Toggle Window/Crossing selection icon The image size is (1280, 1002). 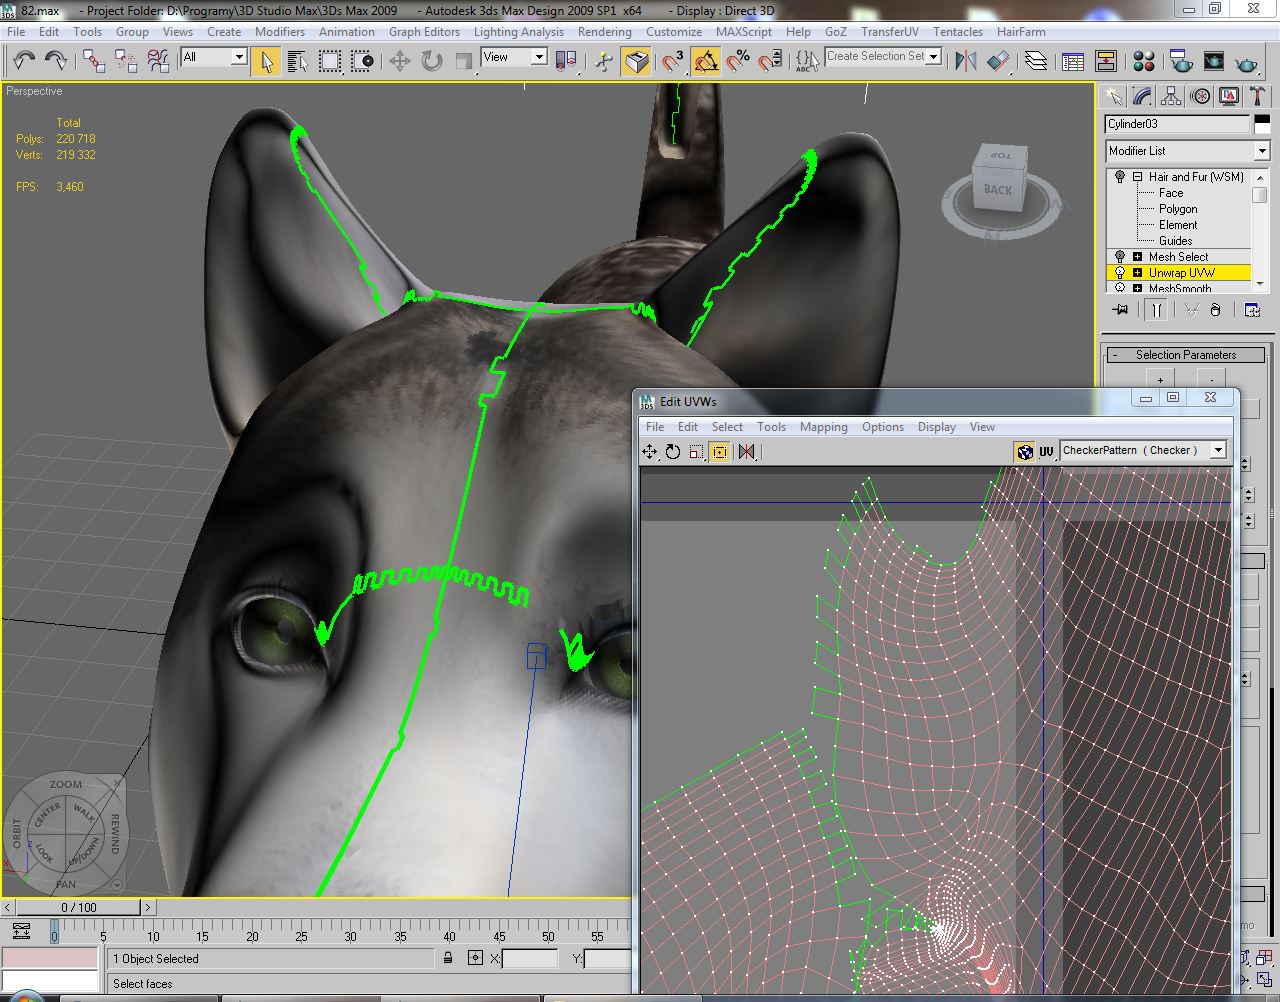tap(363, 61)
